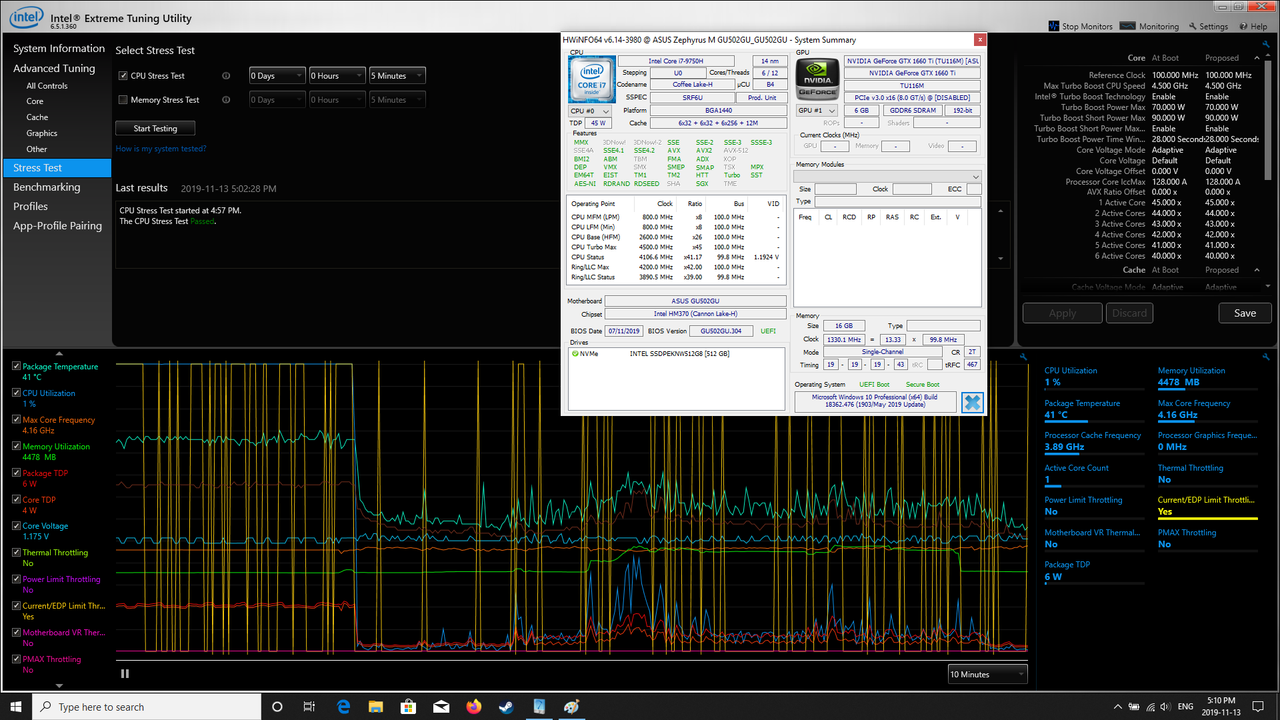Select the Graphics tuning section

(42, 133)
